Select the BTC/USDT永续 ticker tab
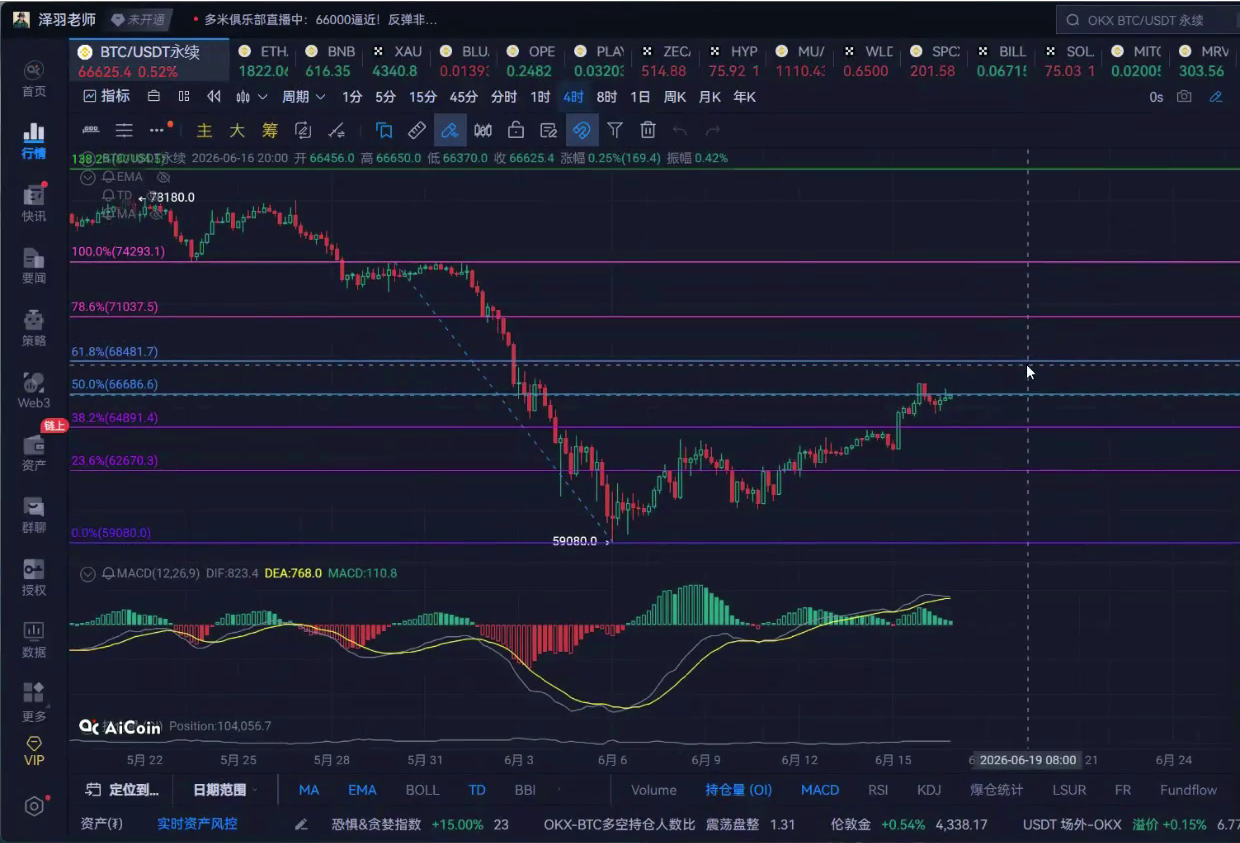Image resolution: width=1240 pixels, height=843 pixels. click(150, 61)
